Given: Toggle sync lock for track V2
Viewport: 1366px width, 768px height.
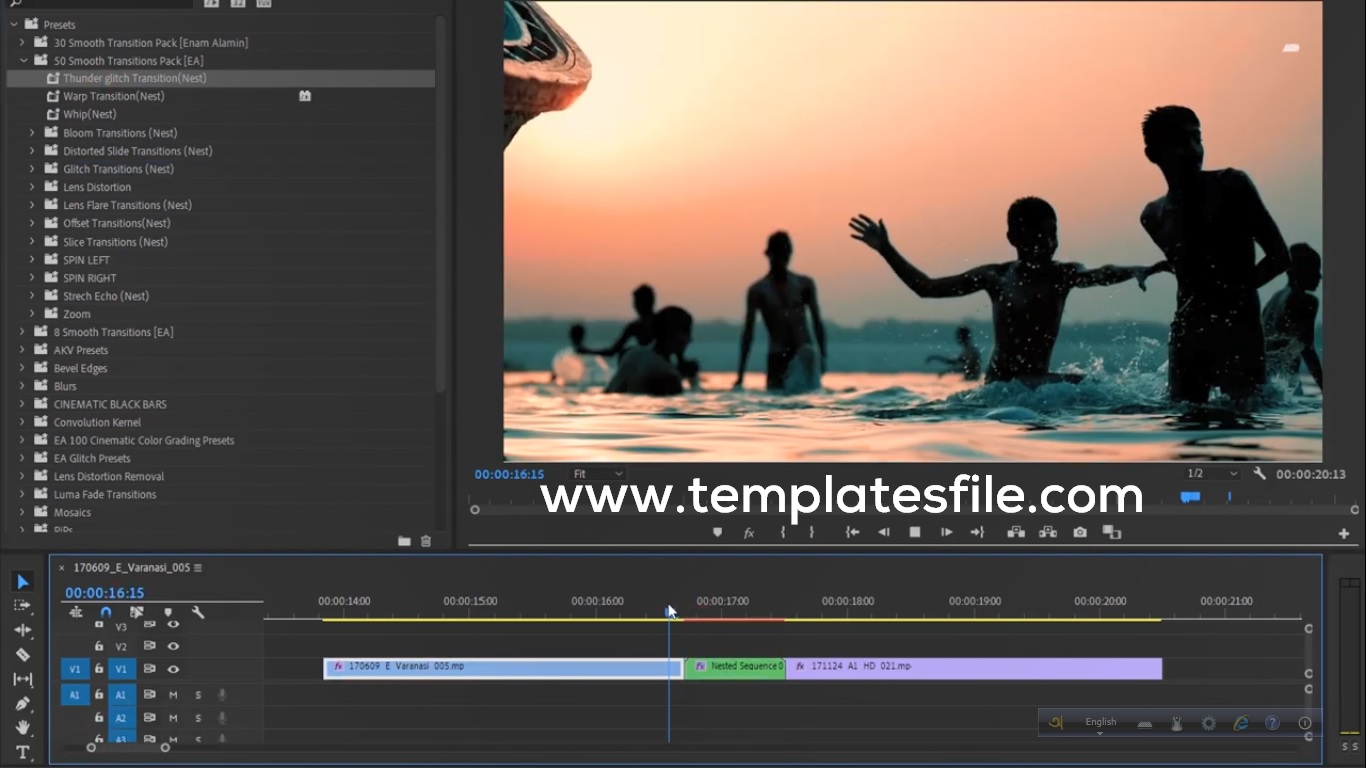Looking at the screenshot, I should click(149, 647).
